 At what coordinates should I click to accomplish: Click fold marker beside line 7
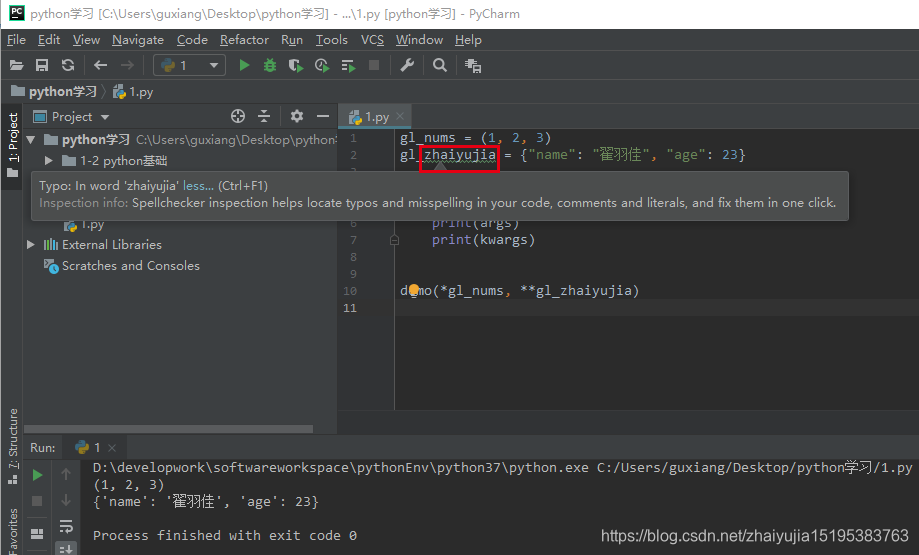click(394, 240)
